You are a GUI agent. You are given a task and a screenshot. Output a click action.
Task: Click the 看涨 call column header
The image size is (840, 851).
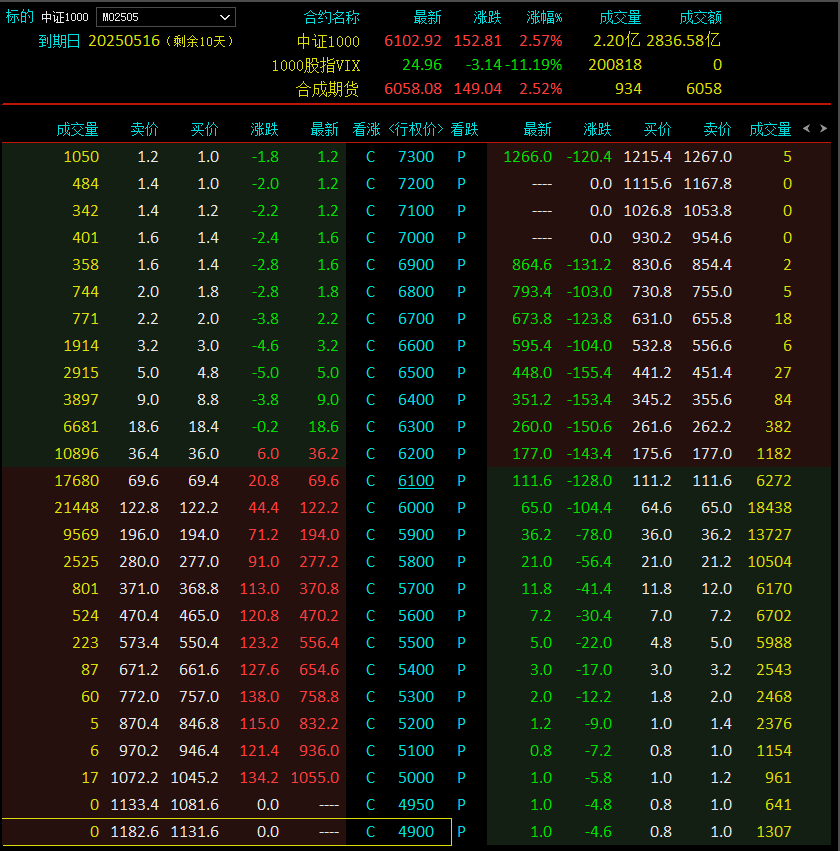[366, 129]
